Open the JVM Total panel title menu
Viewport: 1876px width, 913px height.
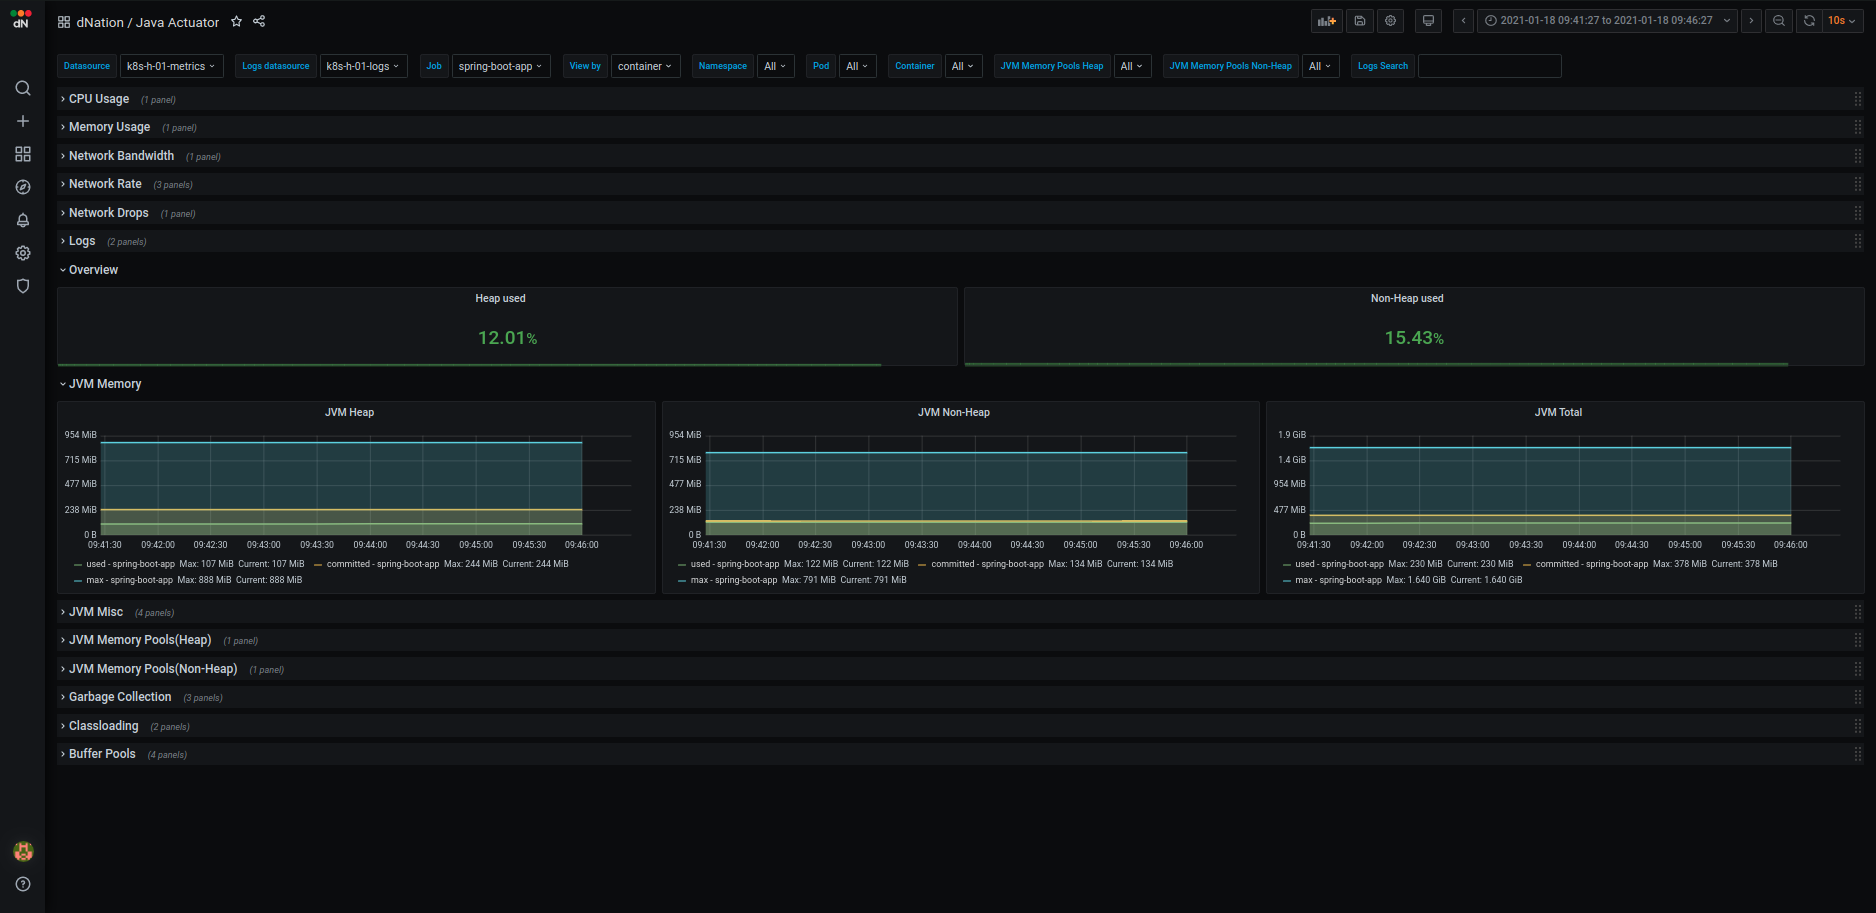pos(1558,412)
